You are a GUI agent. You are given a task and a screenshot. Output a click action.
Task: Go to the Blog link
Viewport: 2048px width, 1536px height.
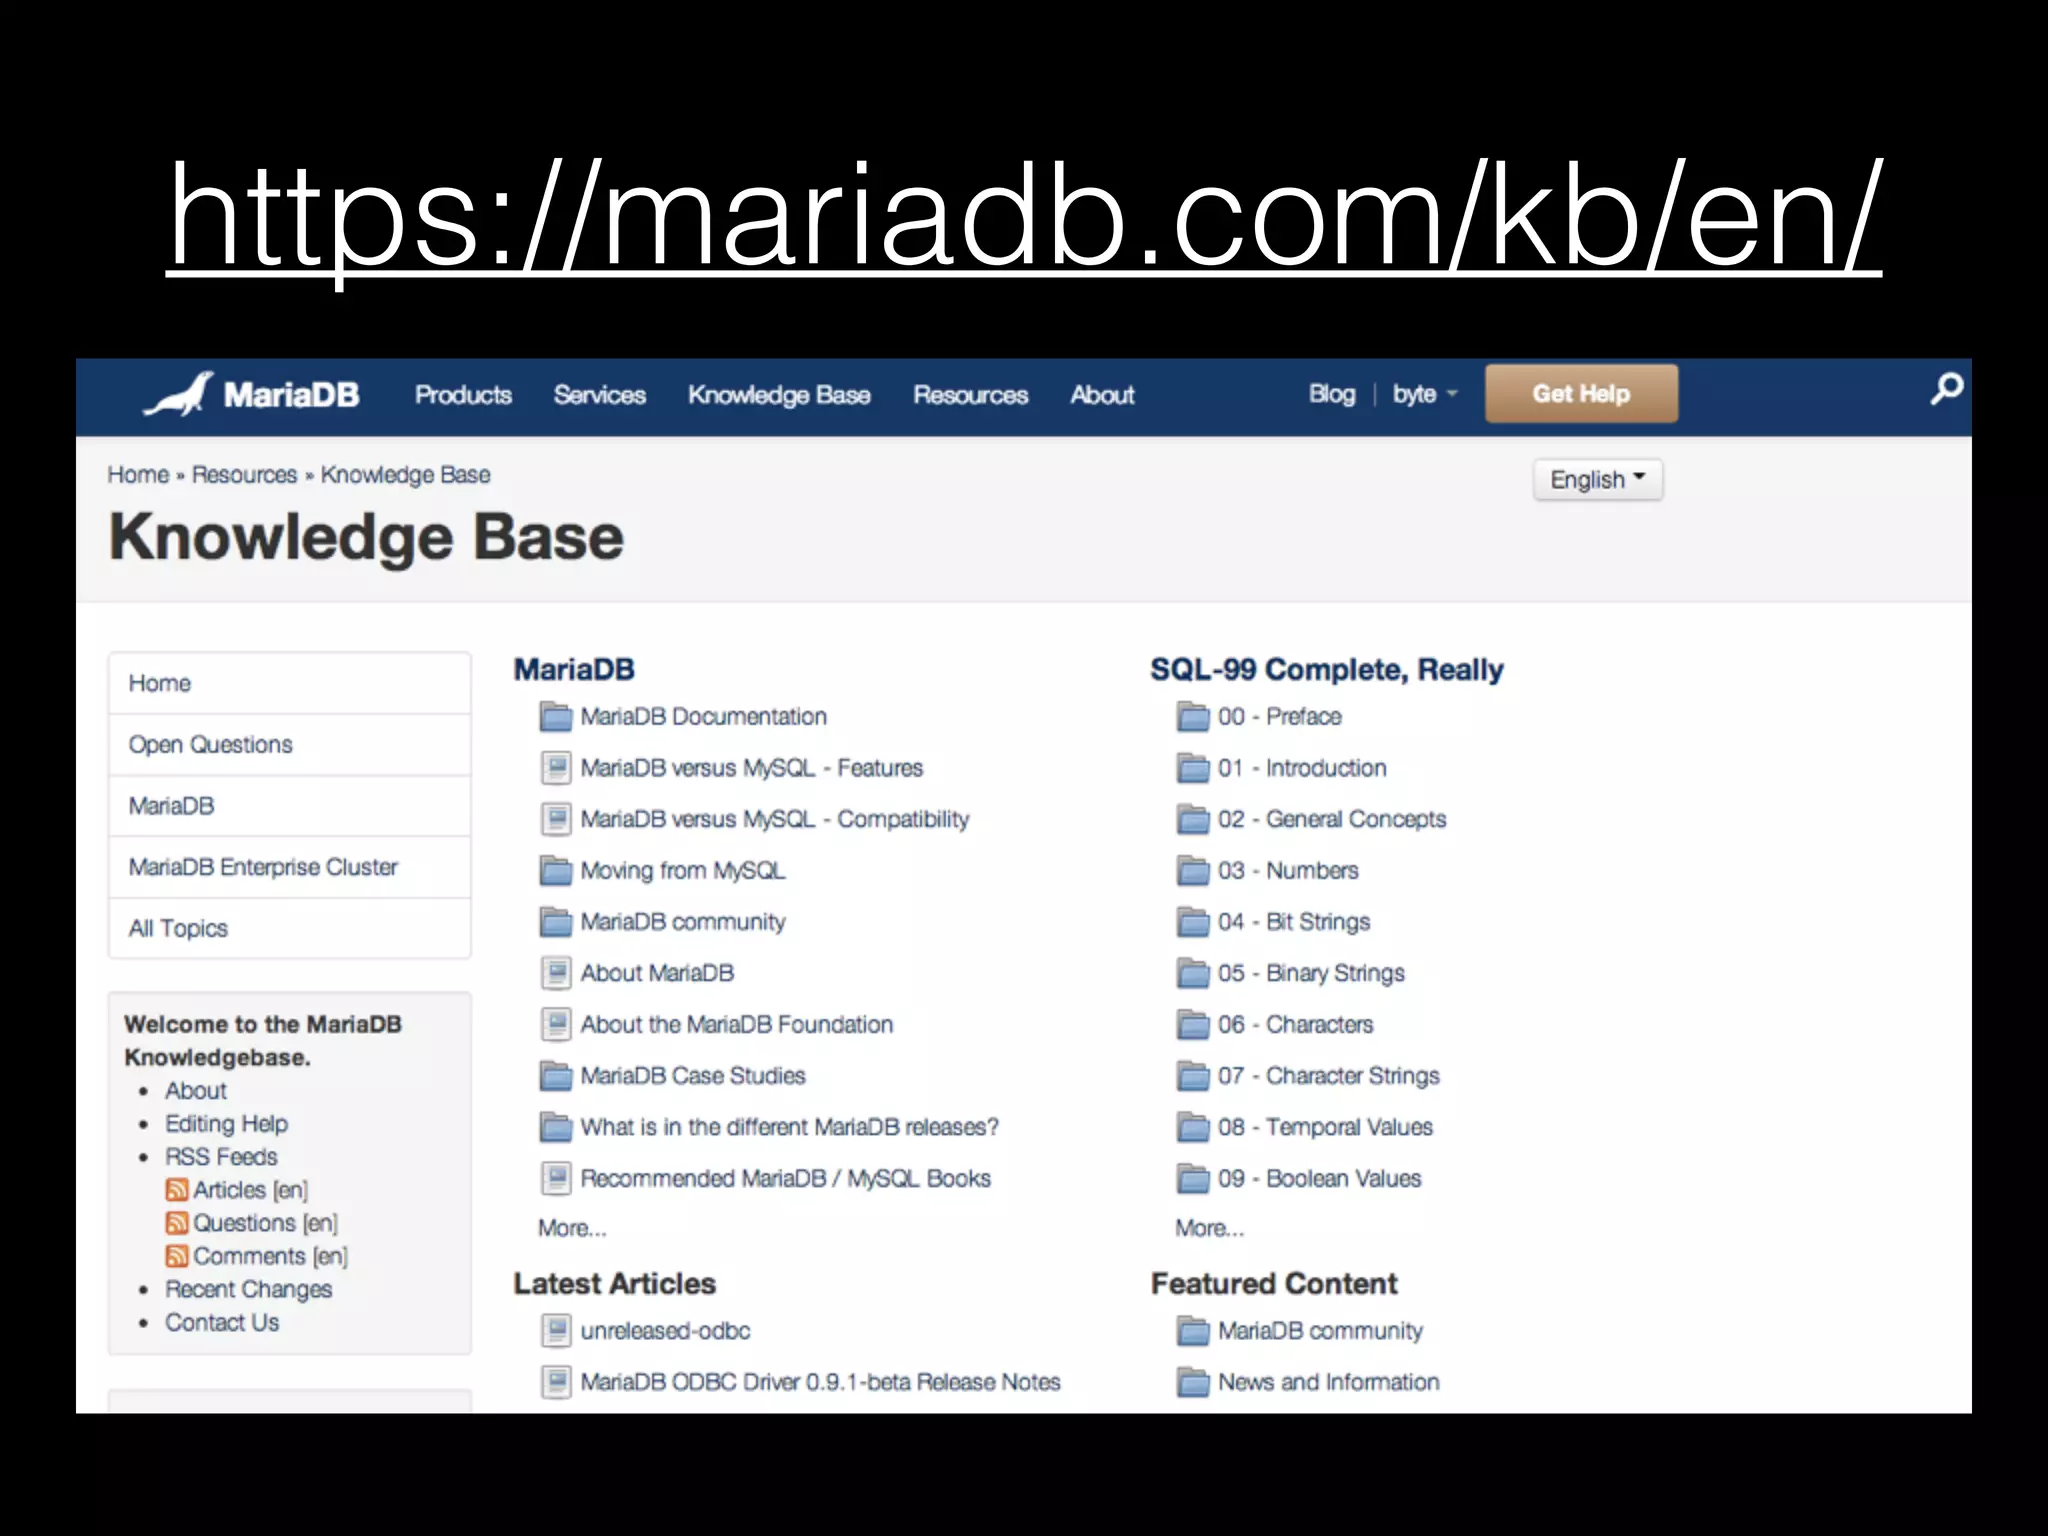coord(1332,394)
